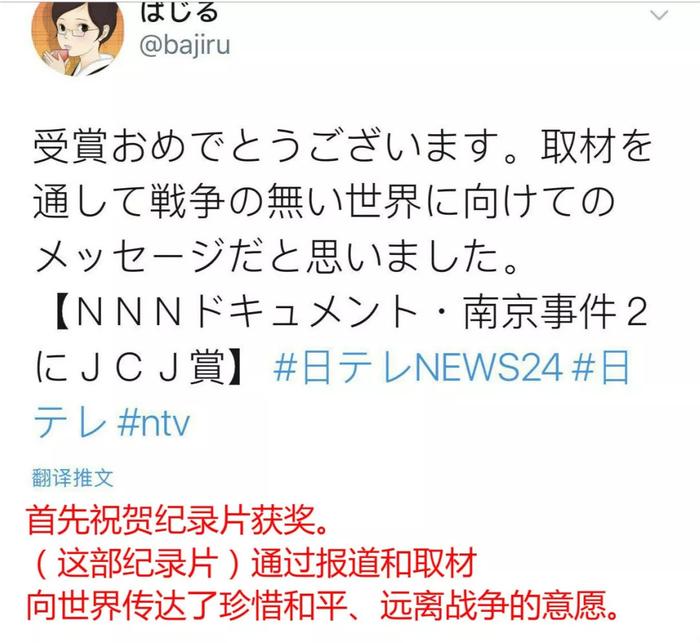The height and width of the screenshot is (643, 700).
Task: Open the #日テレ hashtag link
Action: (601, 368)
